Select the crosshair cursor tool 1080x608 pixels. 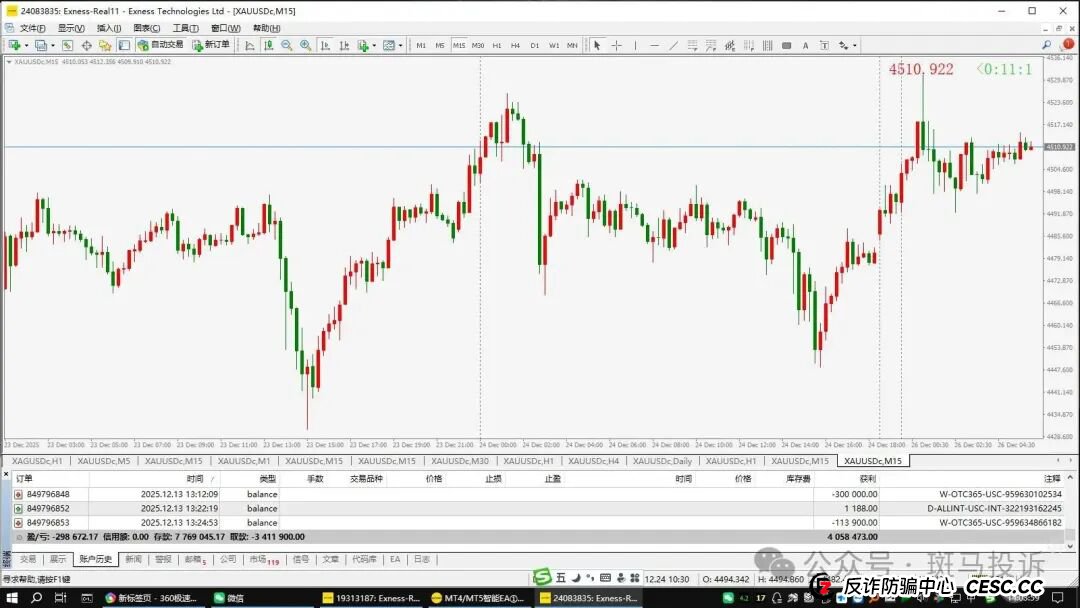(616, 45)
